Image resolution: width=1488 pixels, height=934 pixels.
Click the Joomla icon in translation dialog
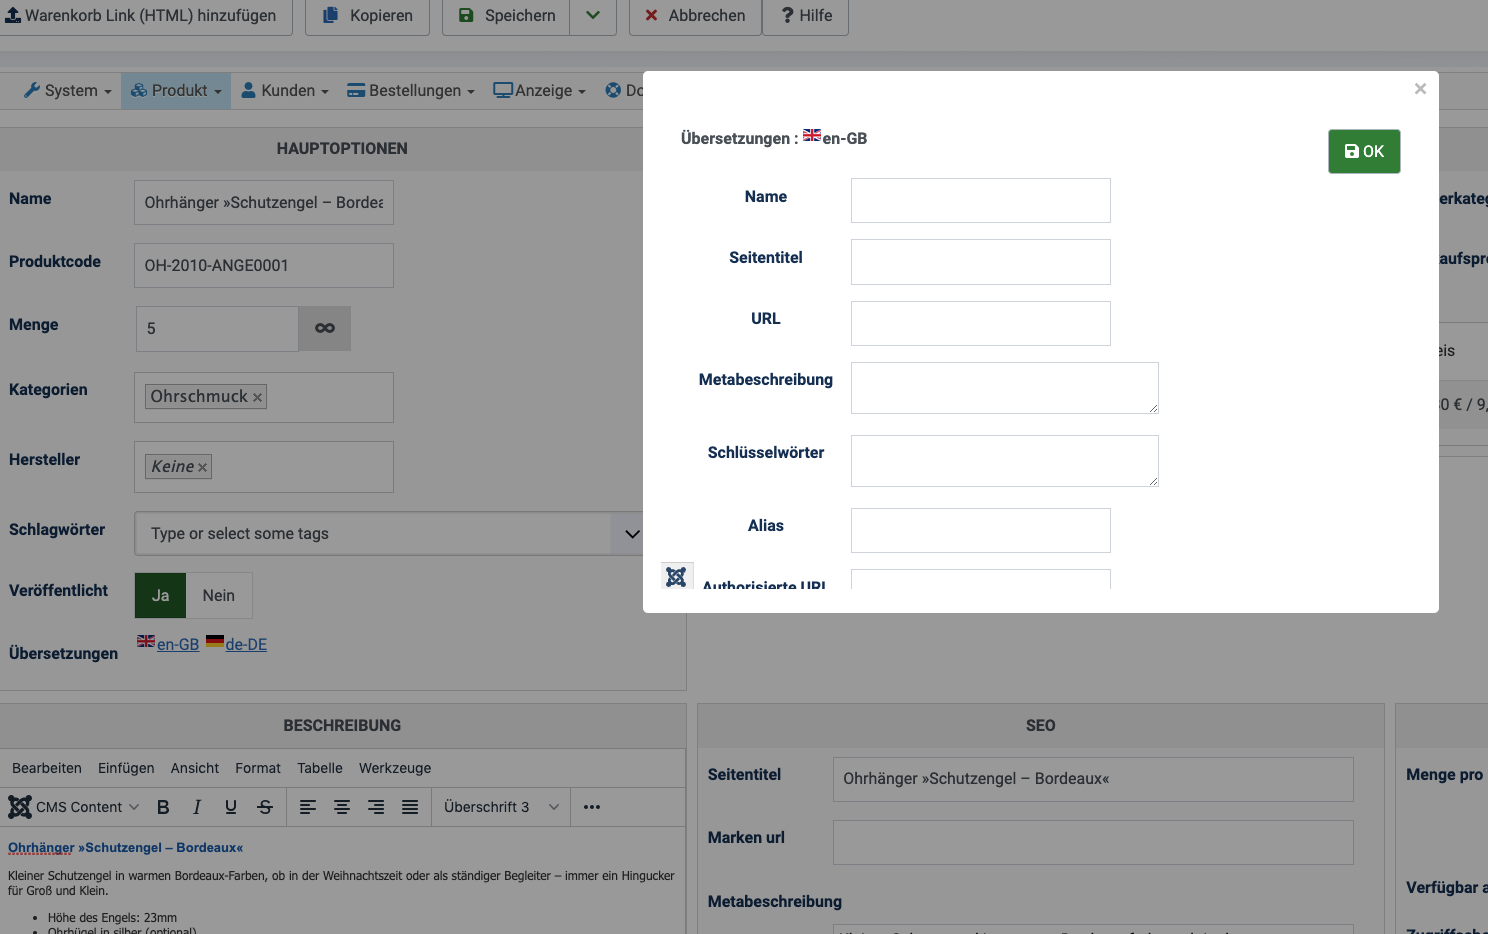[676, 577]
